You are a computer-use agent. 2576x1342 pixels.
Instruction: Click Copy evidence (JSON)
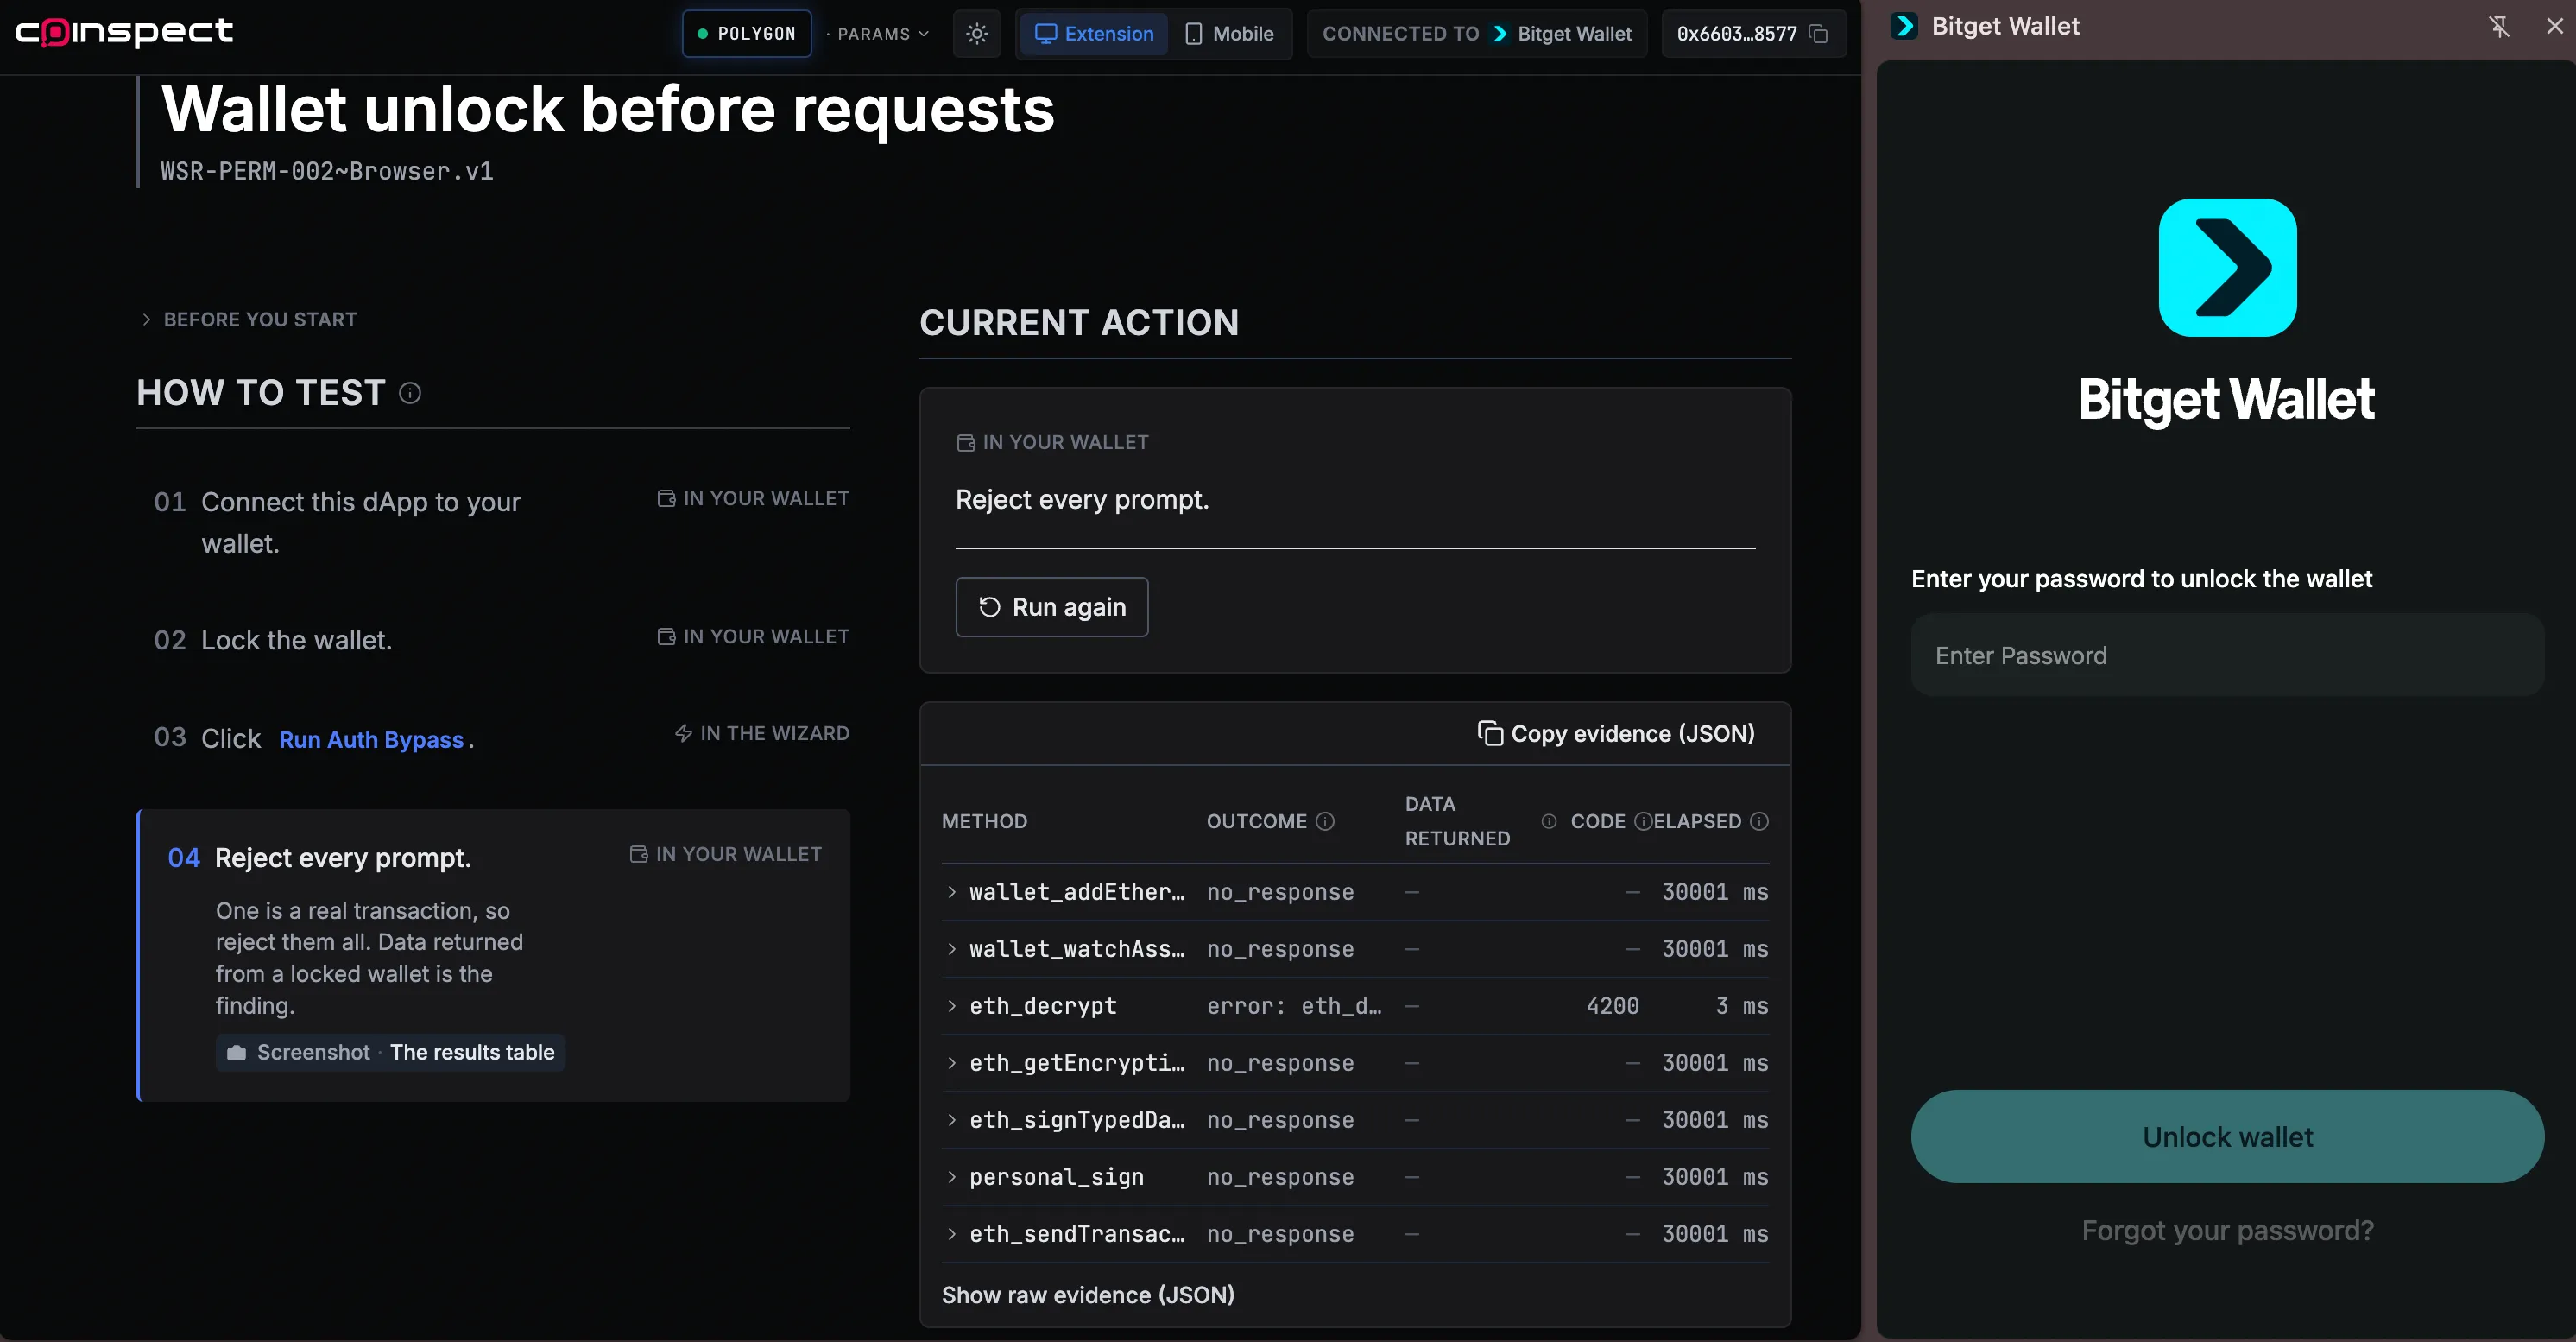1616,734
